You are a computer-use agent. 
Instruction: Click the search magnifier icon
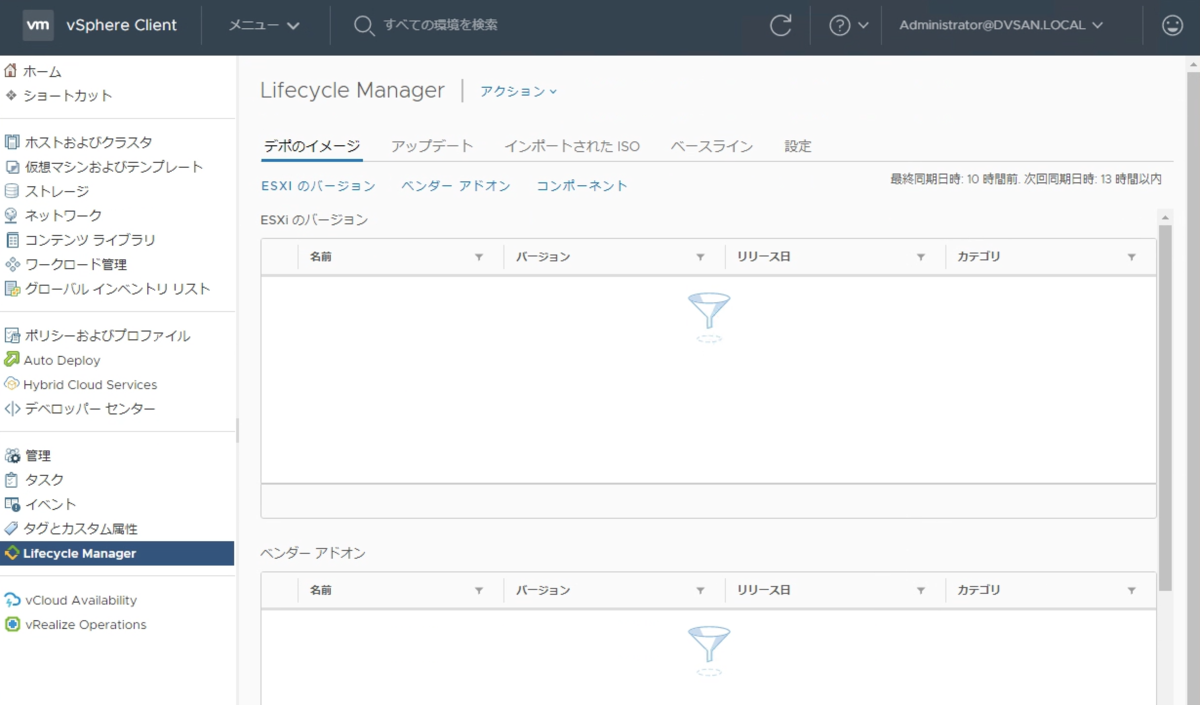[x=364, y=25]
